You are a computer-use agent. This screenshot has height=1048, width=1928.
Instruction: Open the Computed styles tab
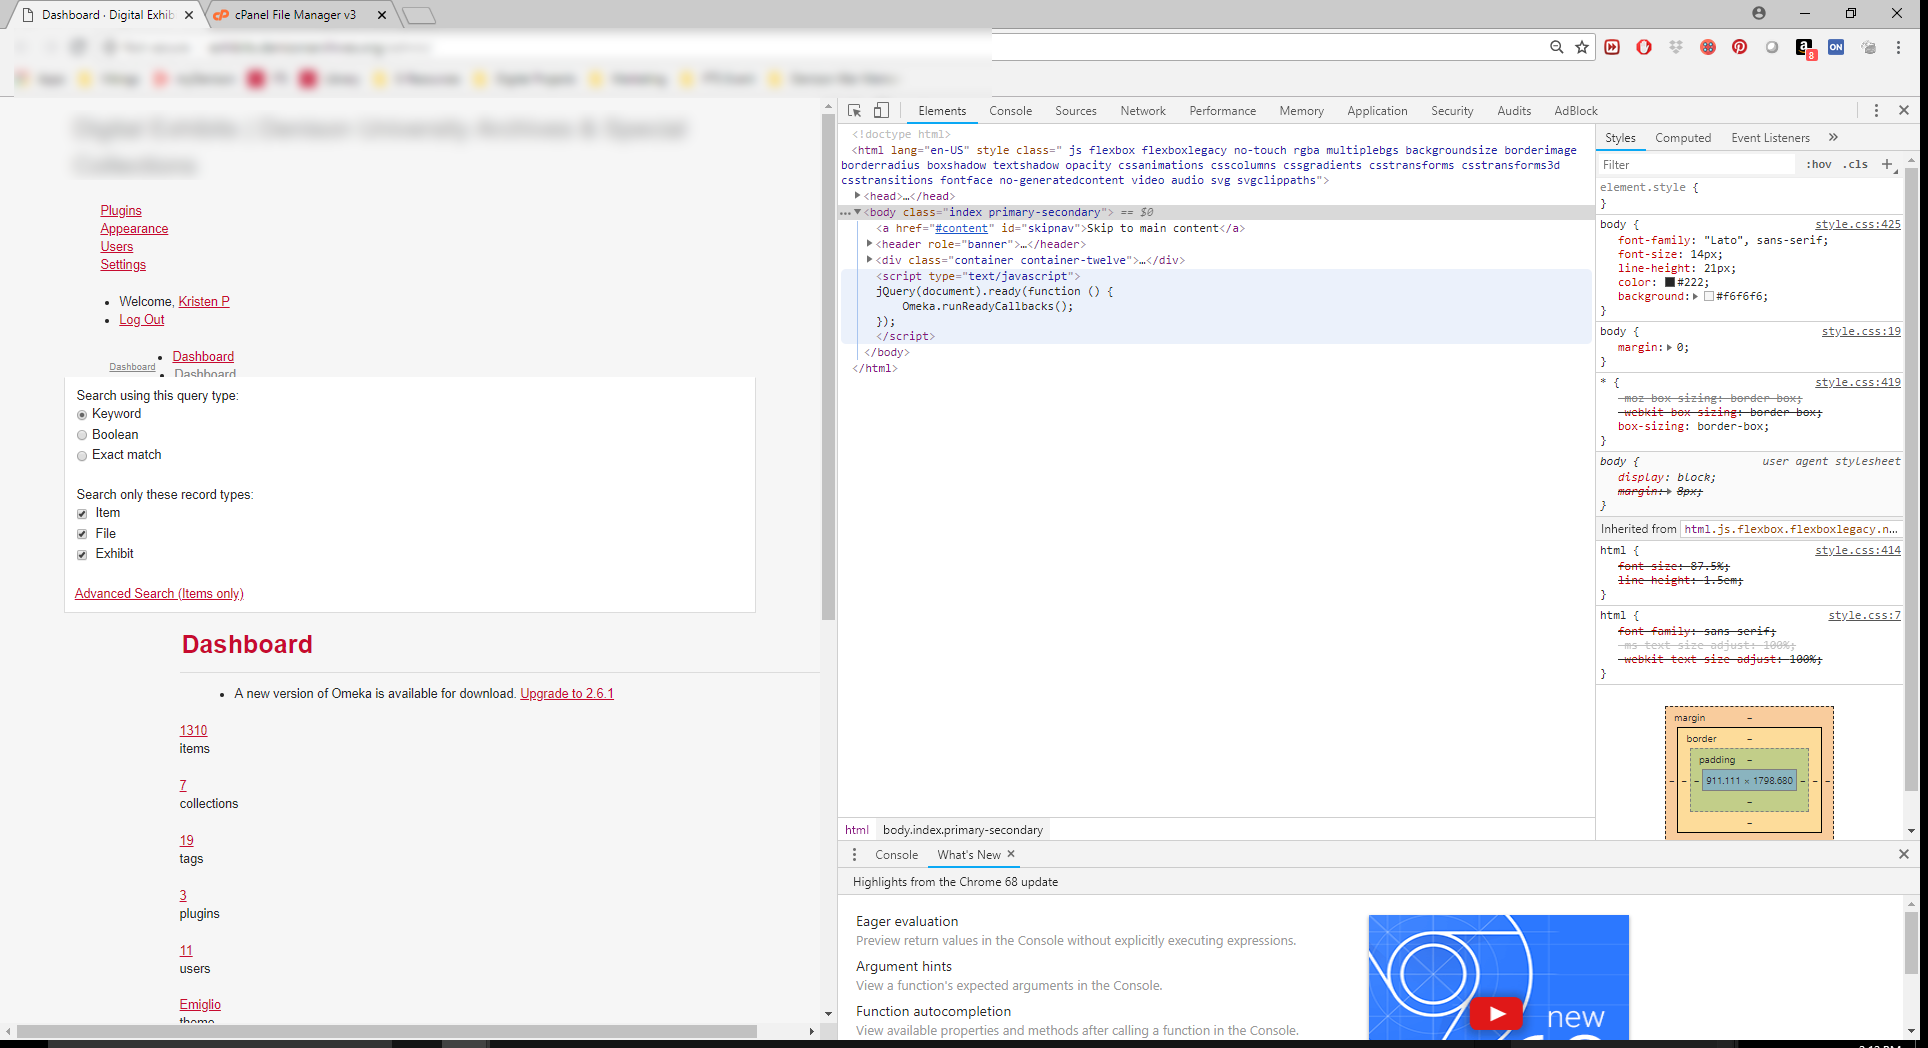1682,138
